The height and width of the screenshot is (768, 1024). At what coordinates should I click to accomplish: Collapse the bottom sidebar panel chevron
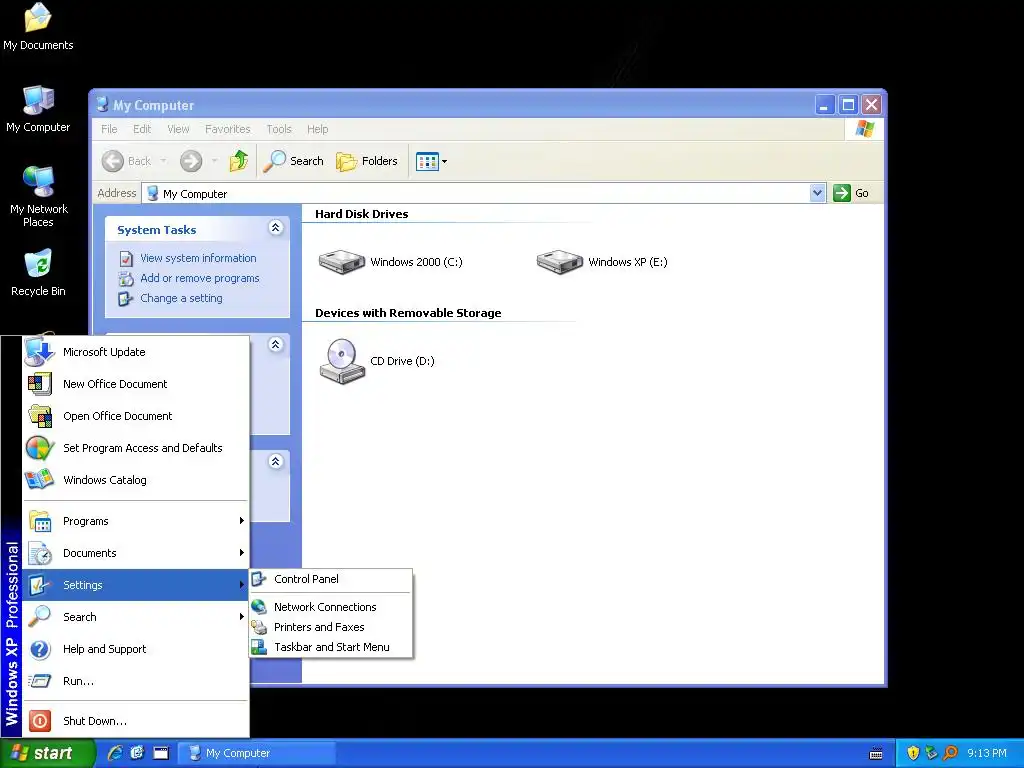pyautogui.click(x=276, y=461)
